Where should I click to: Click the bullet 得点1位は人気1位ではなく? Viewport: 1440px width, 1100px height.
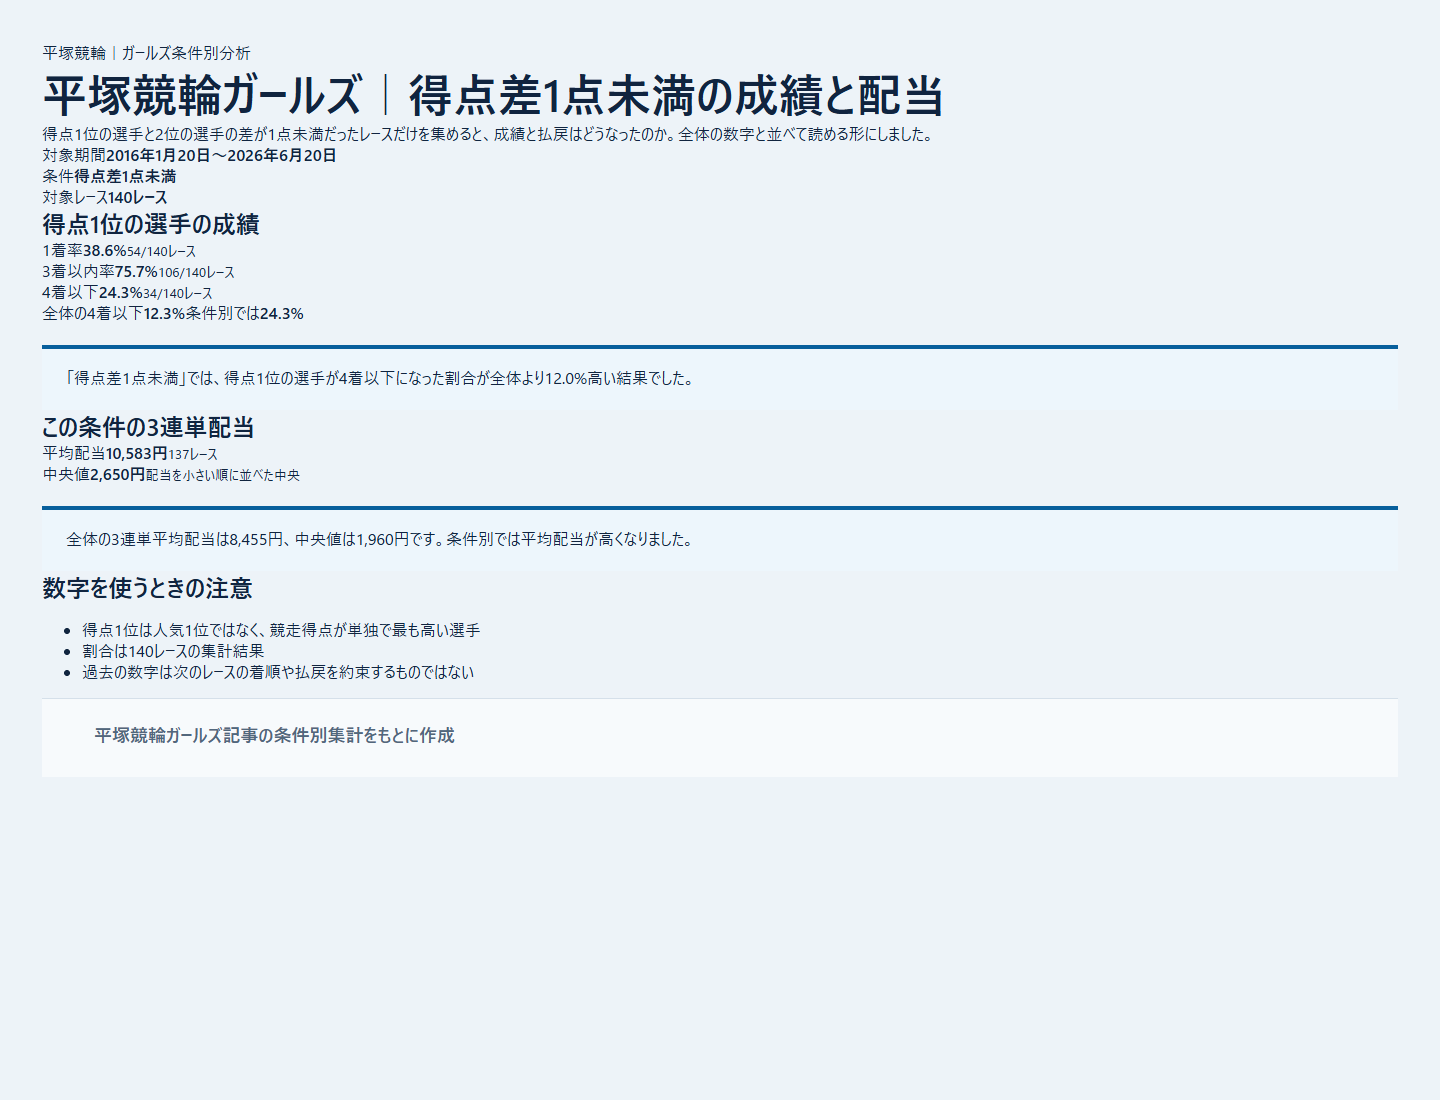pos(281,630)
